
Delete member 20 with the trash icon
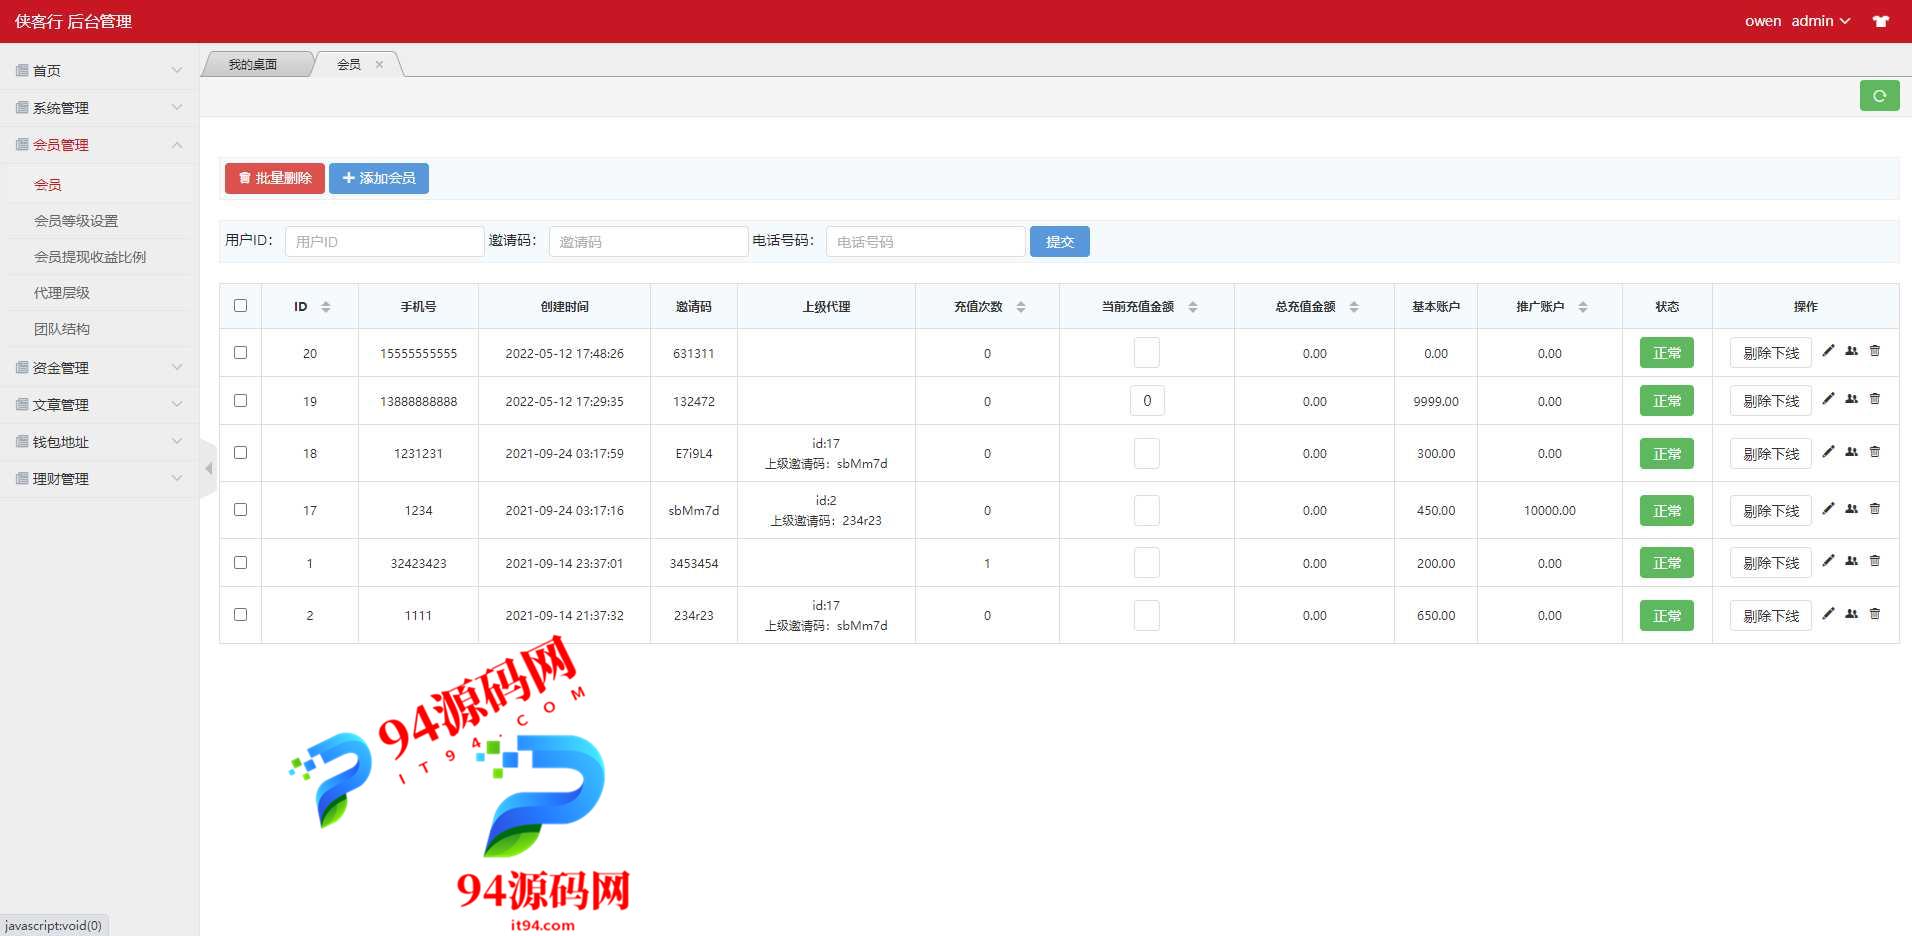coord(1875,351)
